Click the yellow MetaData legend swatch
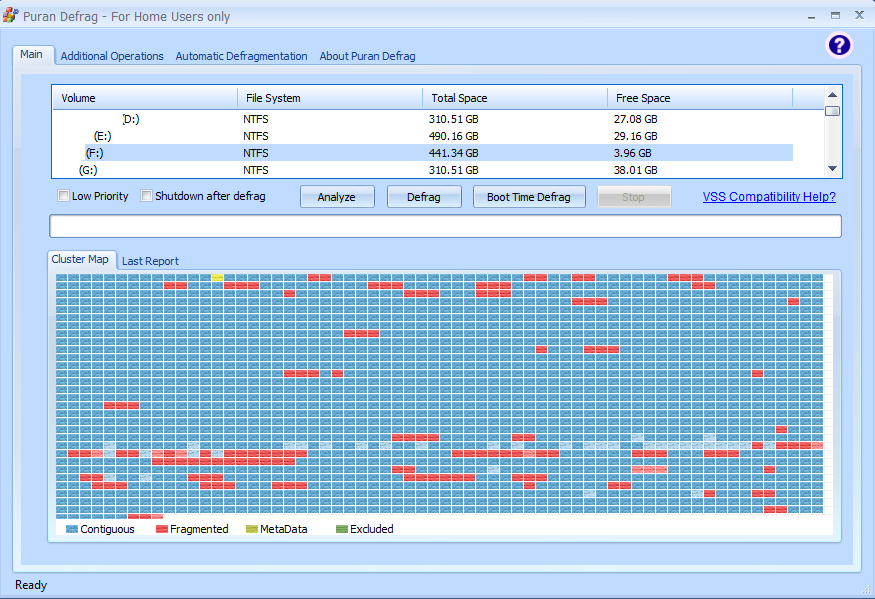This screenshot has height=599, width=875. click(x=252, y=529)
